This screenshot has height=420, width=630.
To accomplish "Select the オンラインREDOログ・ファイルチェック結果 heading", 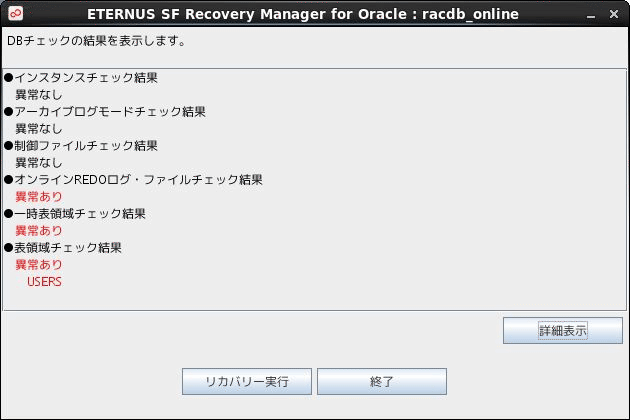I will tap(133, 179).
